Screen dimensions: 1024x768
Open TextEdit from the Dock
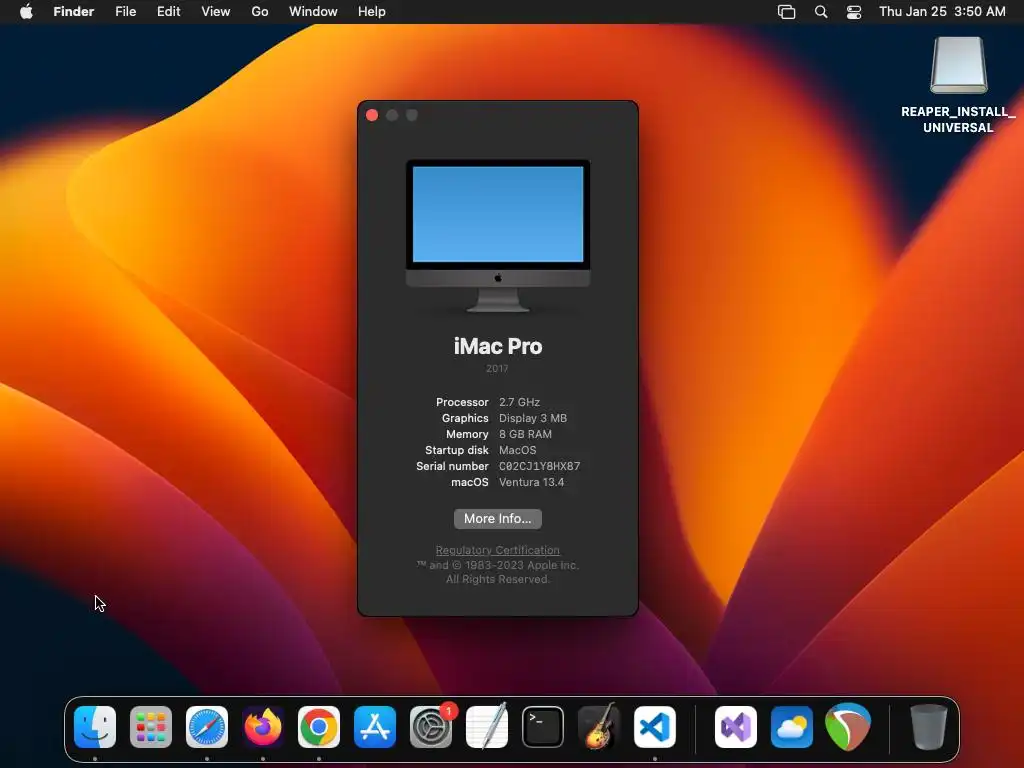(487, 727)
